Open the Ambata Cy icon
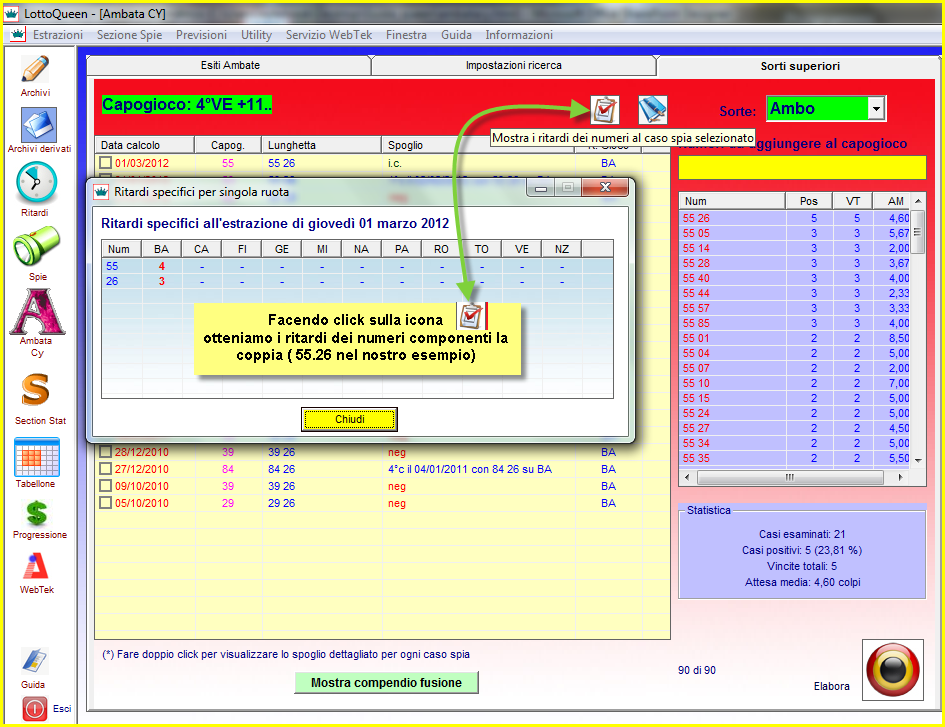The width and height of the screenshot is (945, 727). click(37, 312)
